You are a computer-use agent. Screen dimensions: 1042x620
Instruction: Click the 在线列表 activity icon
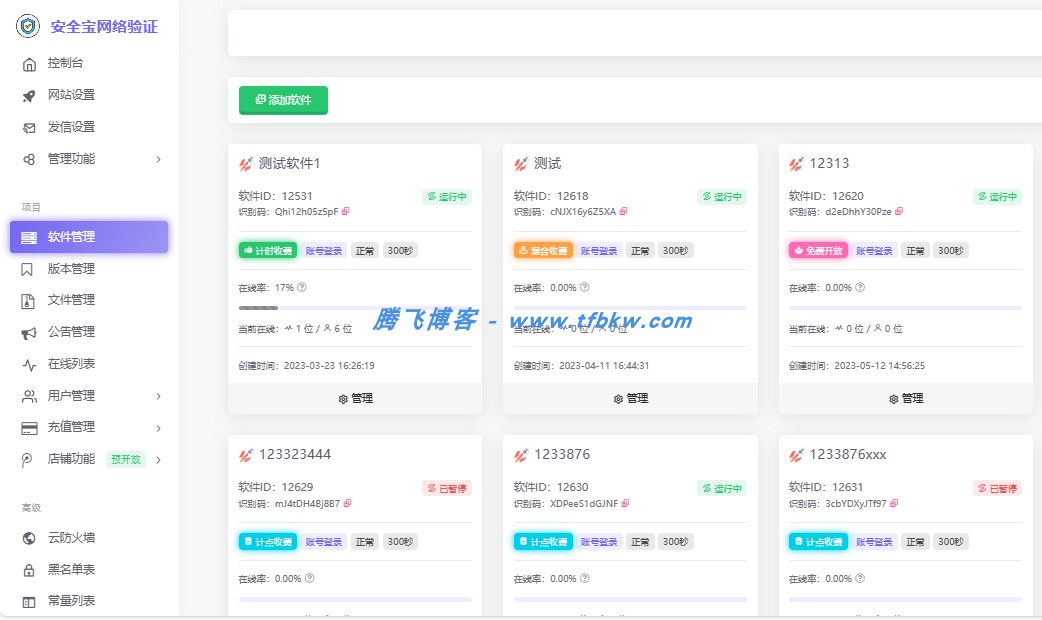point(30,363)
